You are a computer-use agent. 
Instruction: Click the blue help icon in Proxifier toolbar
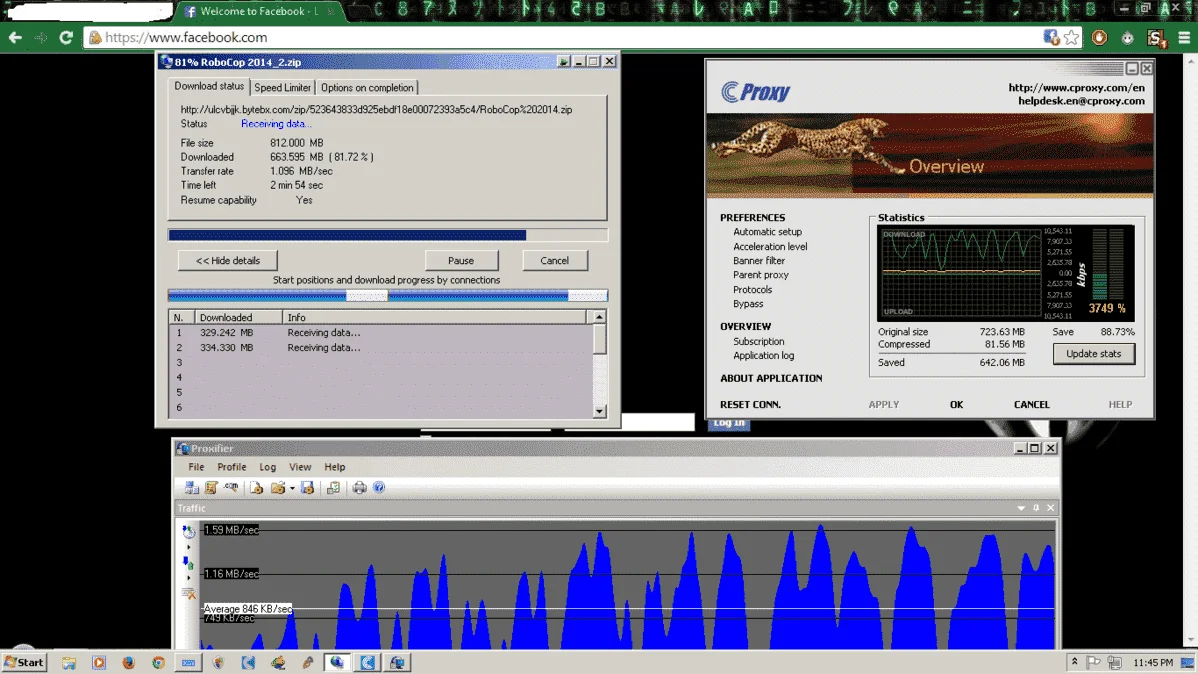(x=379, y=488)
